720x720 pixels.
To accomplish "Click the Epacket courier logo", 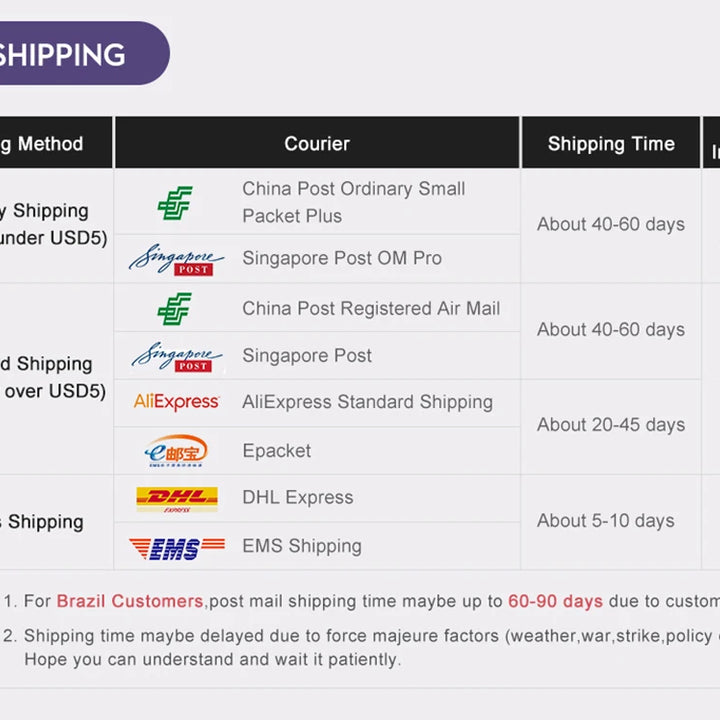I will click(176, 451).
